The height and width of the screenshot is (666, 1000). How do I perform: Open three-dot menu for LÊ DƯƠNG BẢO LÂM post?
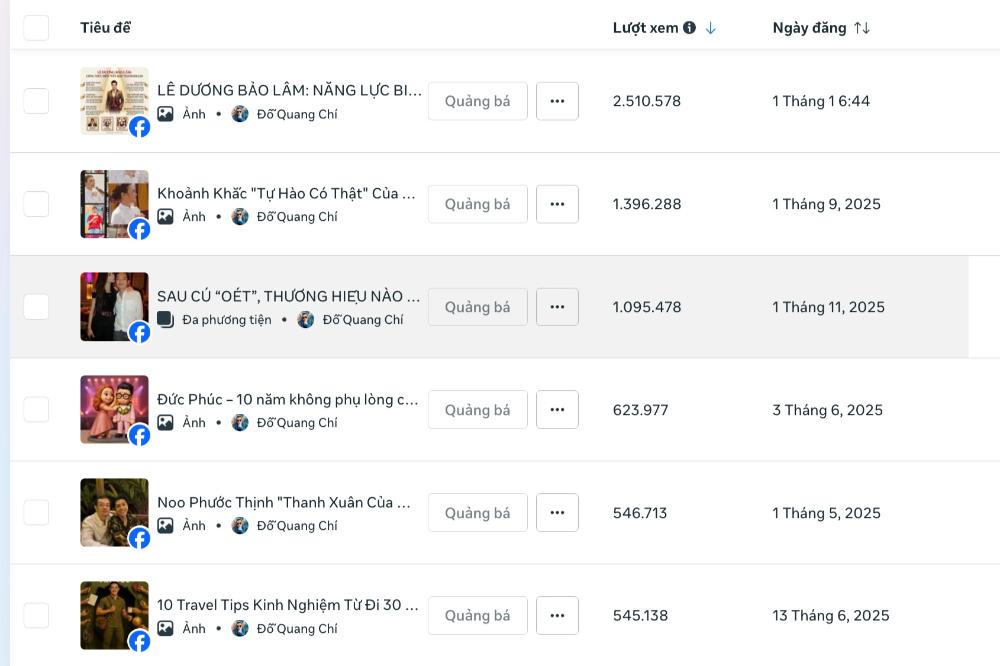pyautogui.click(x=557, y=101)
